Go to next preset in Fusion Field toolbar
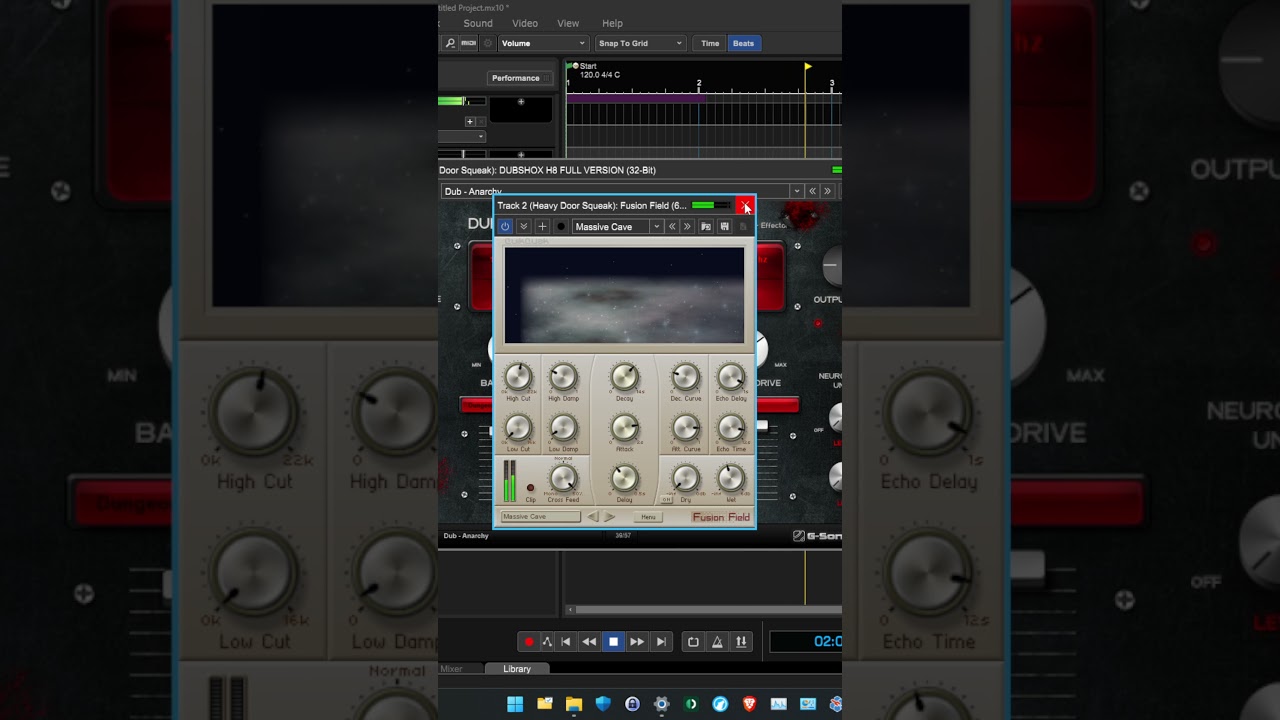 pyautogui.click(x=687, y=227)
